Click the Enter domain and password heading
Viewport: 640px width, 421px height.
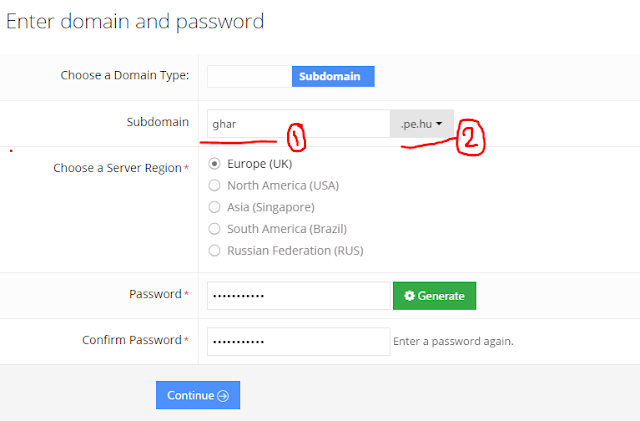(x=135, y=20)
